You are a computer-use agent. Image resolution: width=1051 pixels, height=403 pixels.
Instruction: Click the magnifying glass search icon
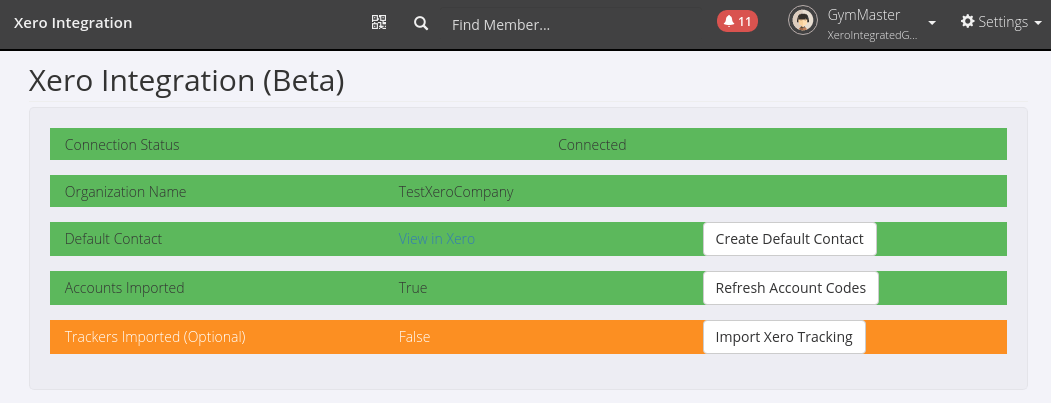click(x=421, y=23)
